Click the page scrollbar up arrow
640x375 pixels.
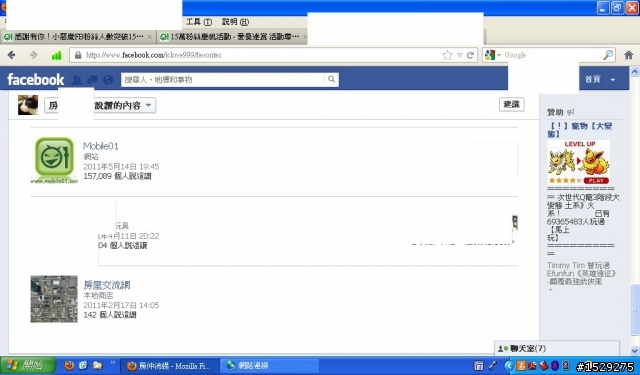point(635,72)
